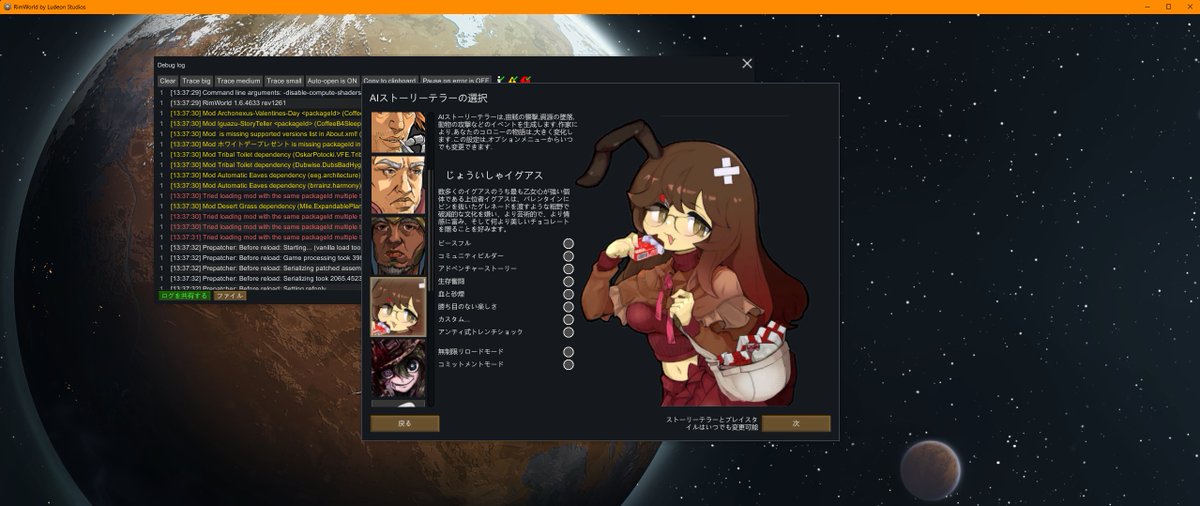
Task: Select the Serializing patched assembly log entry
Action: [260, 268]
